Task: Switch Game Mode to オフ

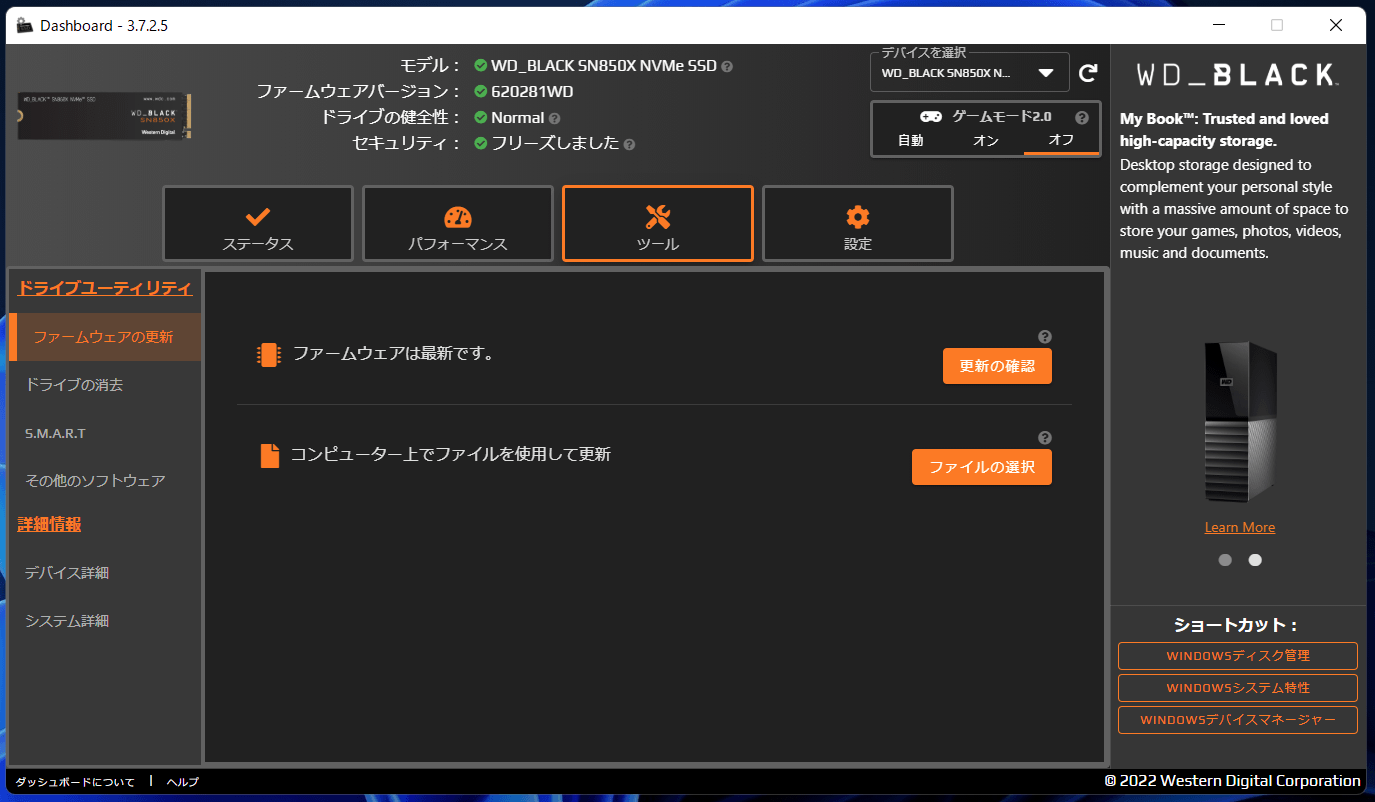Action: (1061, 141)
